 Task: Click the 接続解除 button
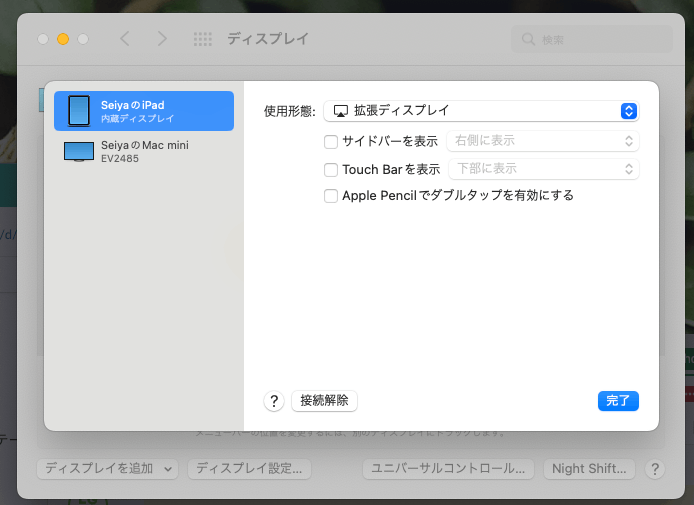324,401
